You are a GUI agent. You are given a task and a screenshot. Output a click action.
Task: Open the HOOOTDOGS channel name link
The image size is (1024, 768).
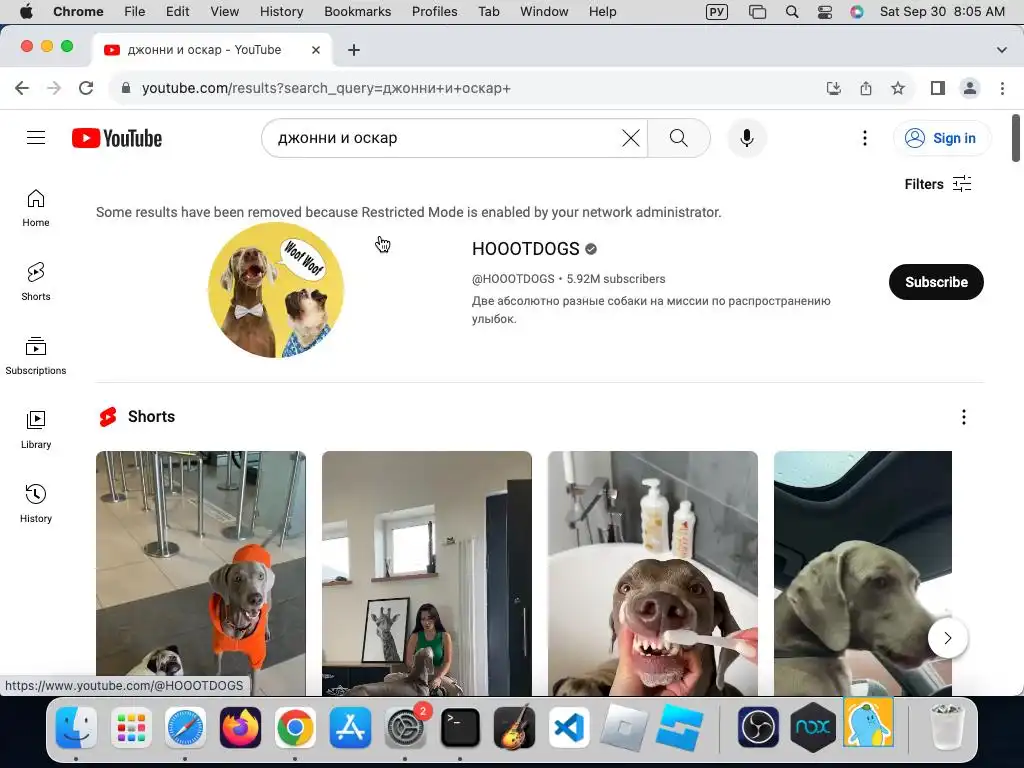click(x=526, y=249)
